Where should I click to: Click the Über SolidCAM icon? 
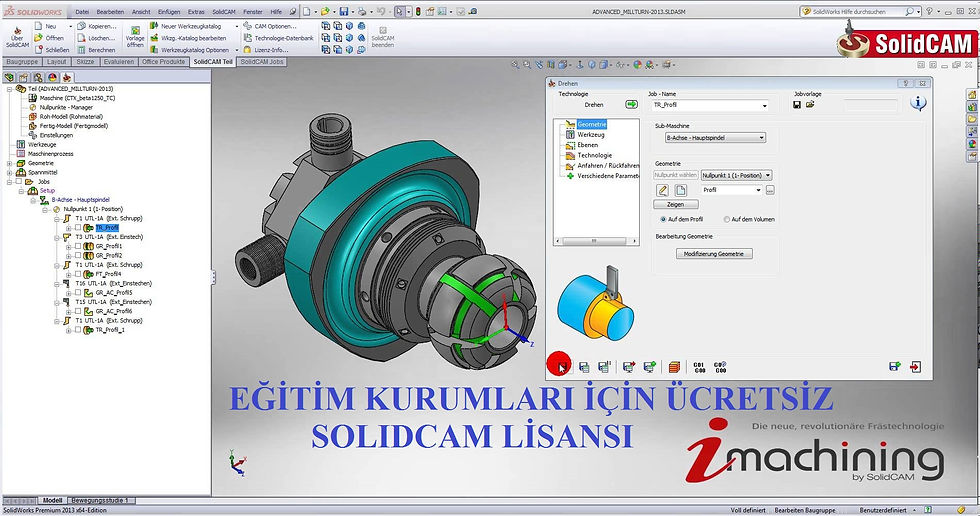pos(17,30)
